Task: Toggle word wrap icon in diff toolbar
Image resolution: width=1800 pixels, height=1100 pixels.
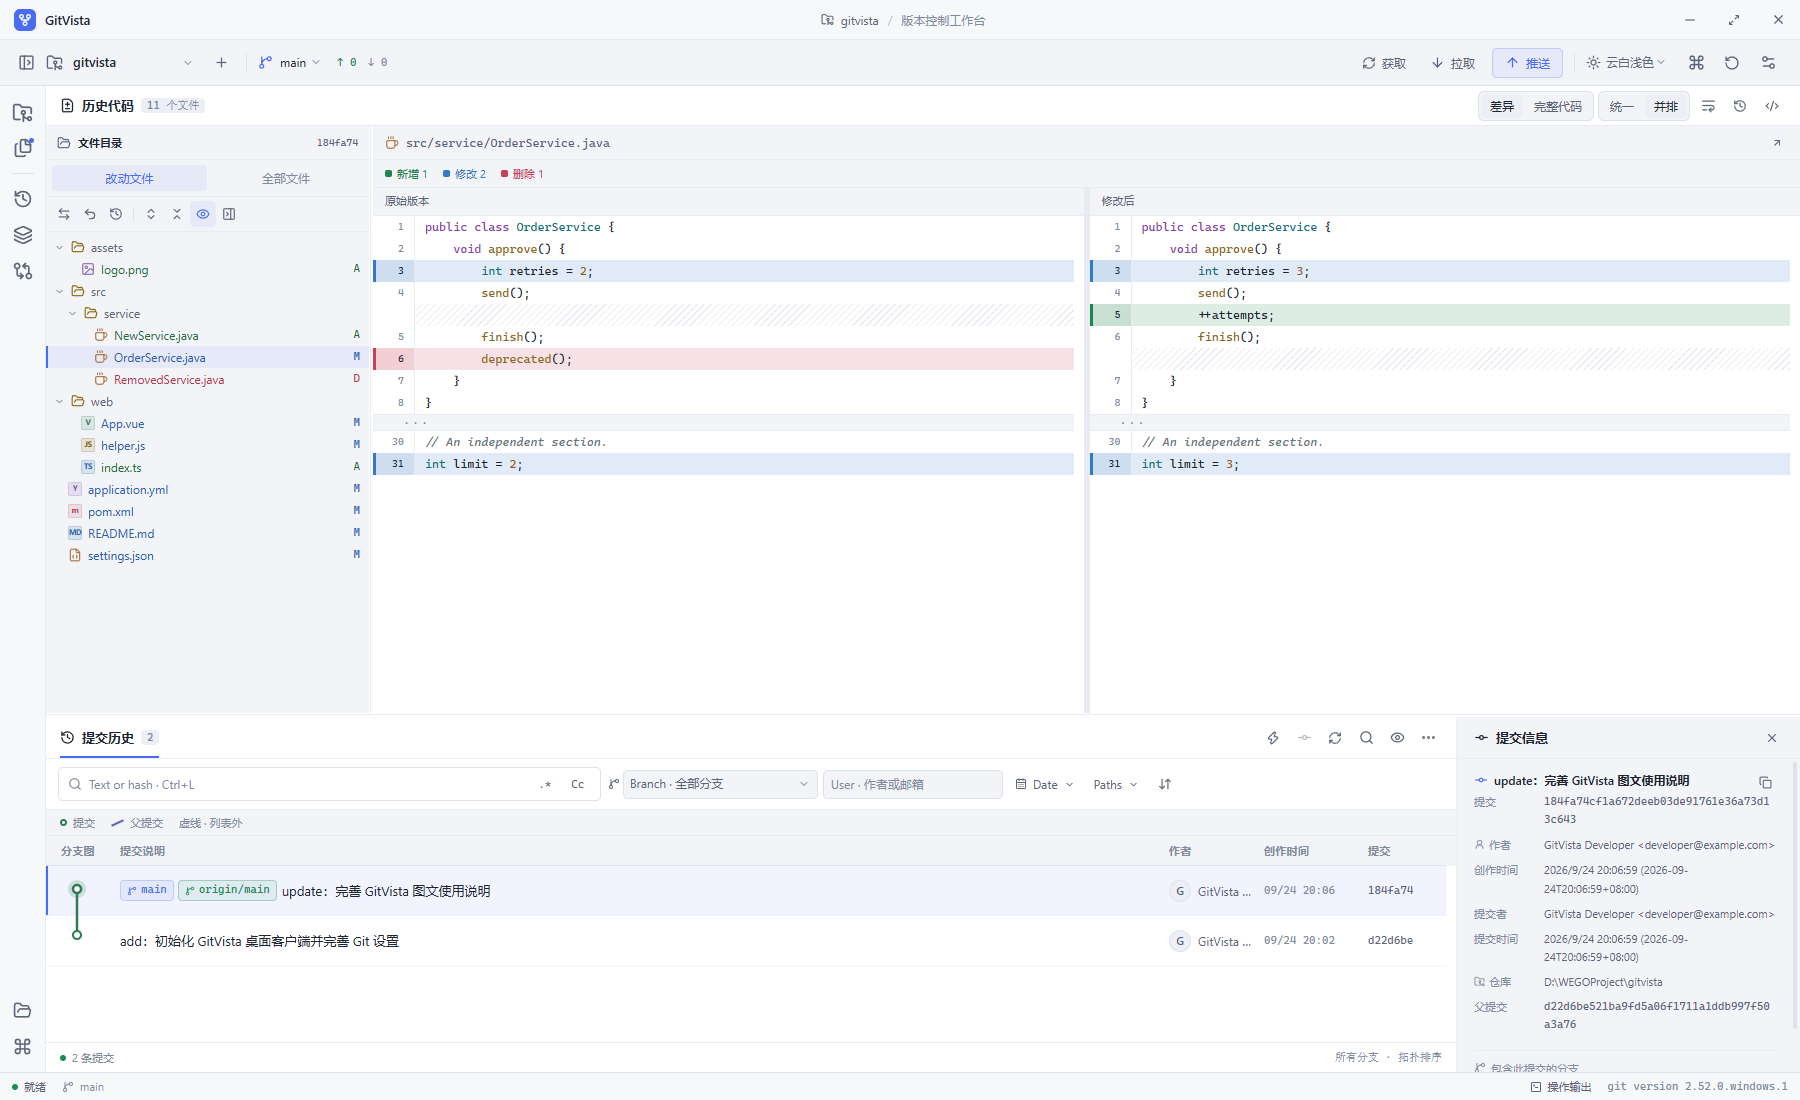Action: [1708, 106]
